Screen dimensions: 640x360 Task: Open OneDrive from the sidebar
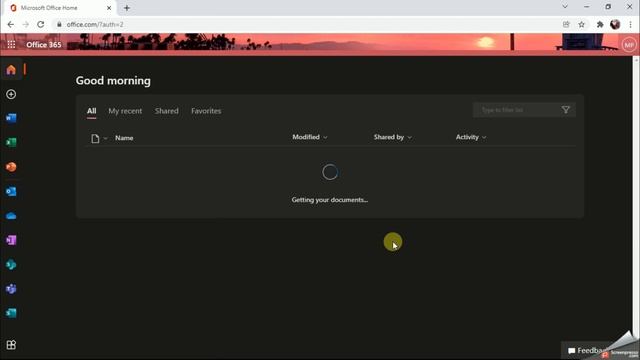[x=11, y=216]
